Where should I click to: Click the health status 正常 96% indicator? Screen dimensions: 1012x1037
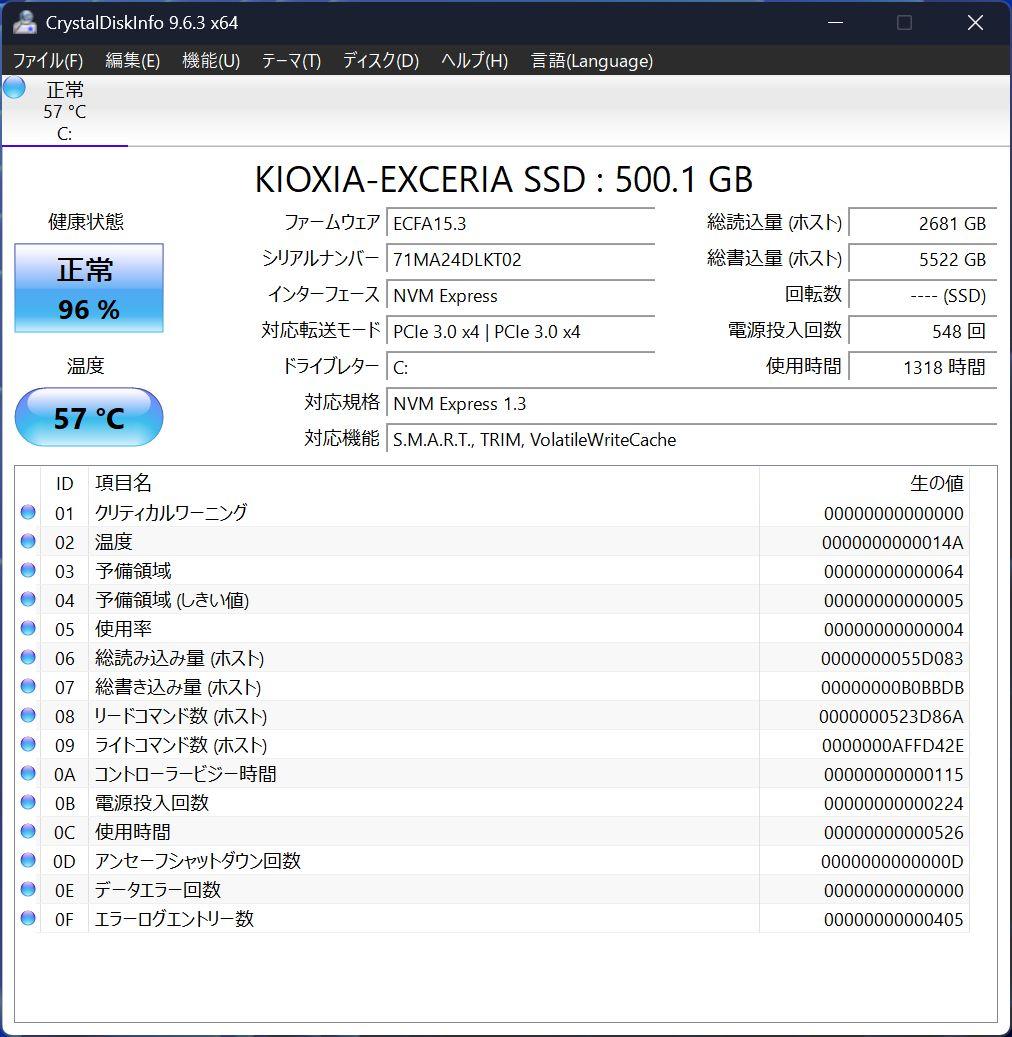click(x=88, y=288)
